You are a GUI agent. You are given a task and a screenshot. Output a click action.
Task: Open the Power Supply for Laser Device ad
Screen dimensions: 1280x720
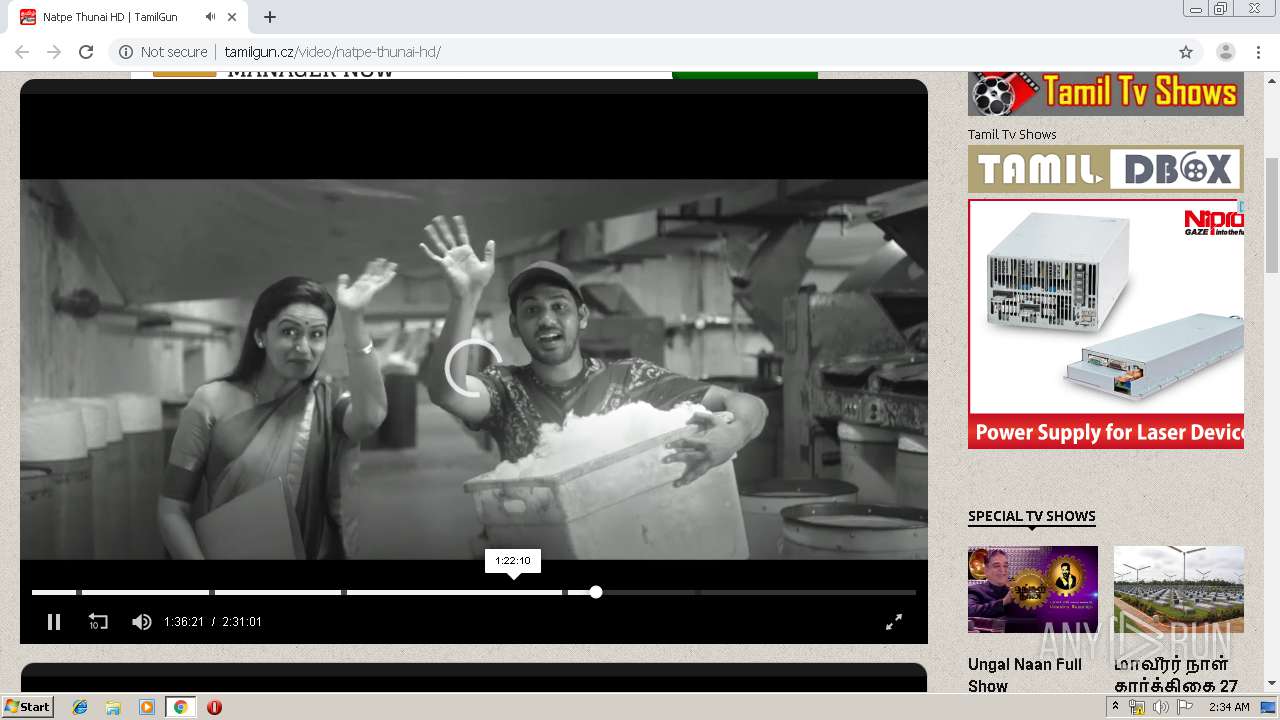[x=1106, y=324]
